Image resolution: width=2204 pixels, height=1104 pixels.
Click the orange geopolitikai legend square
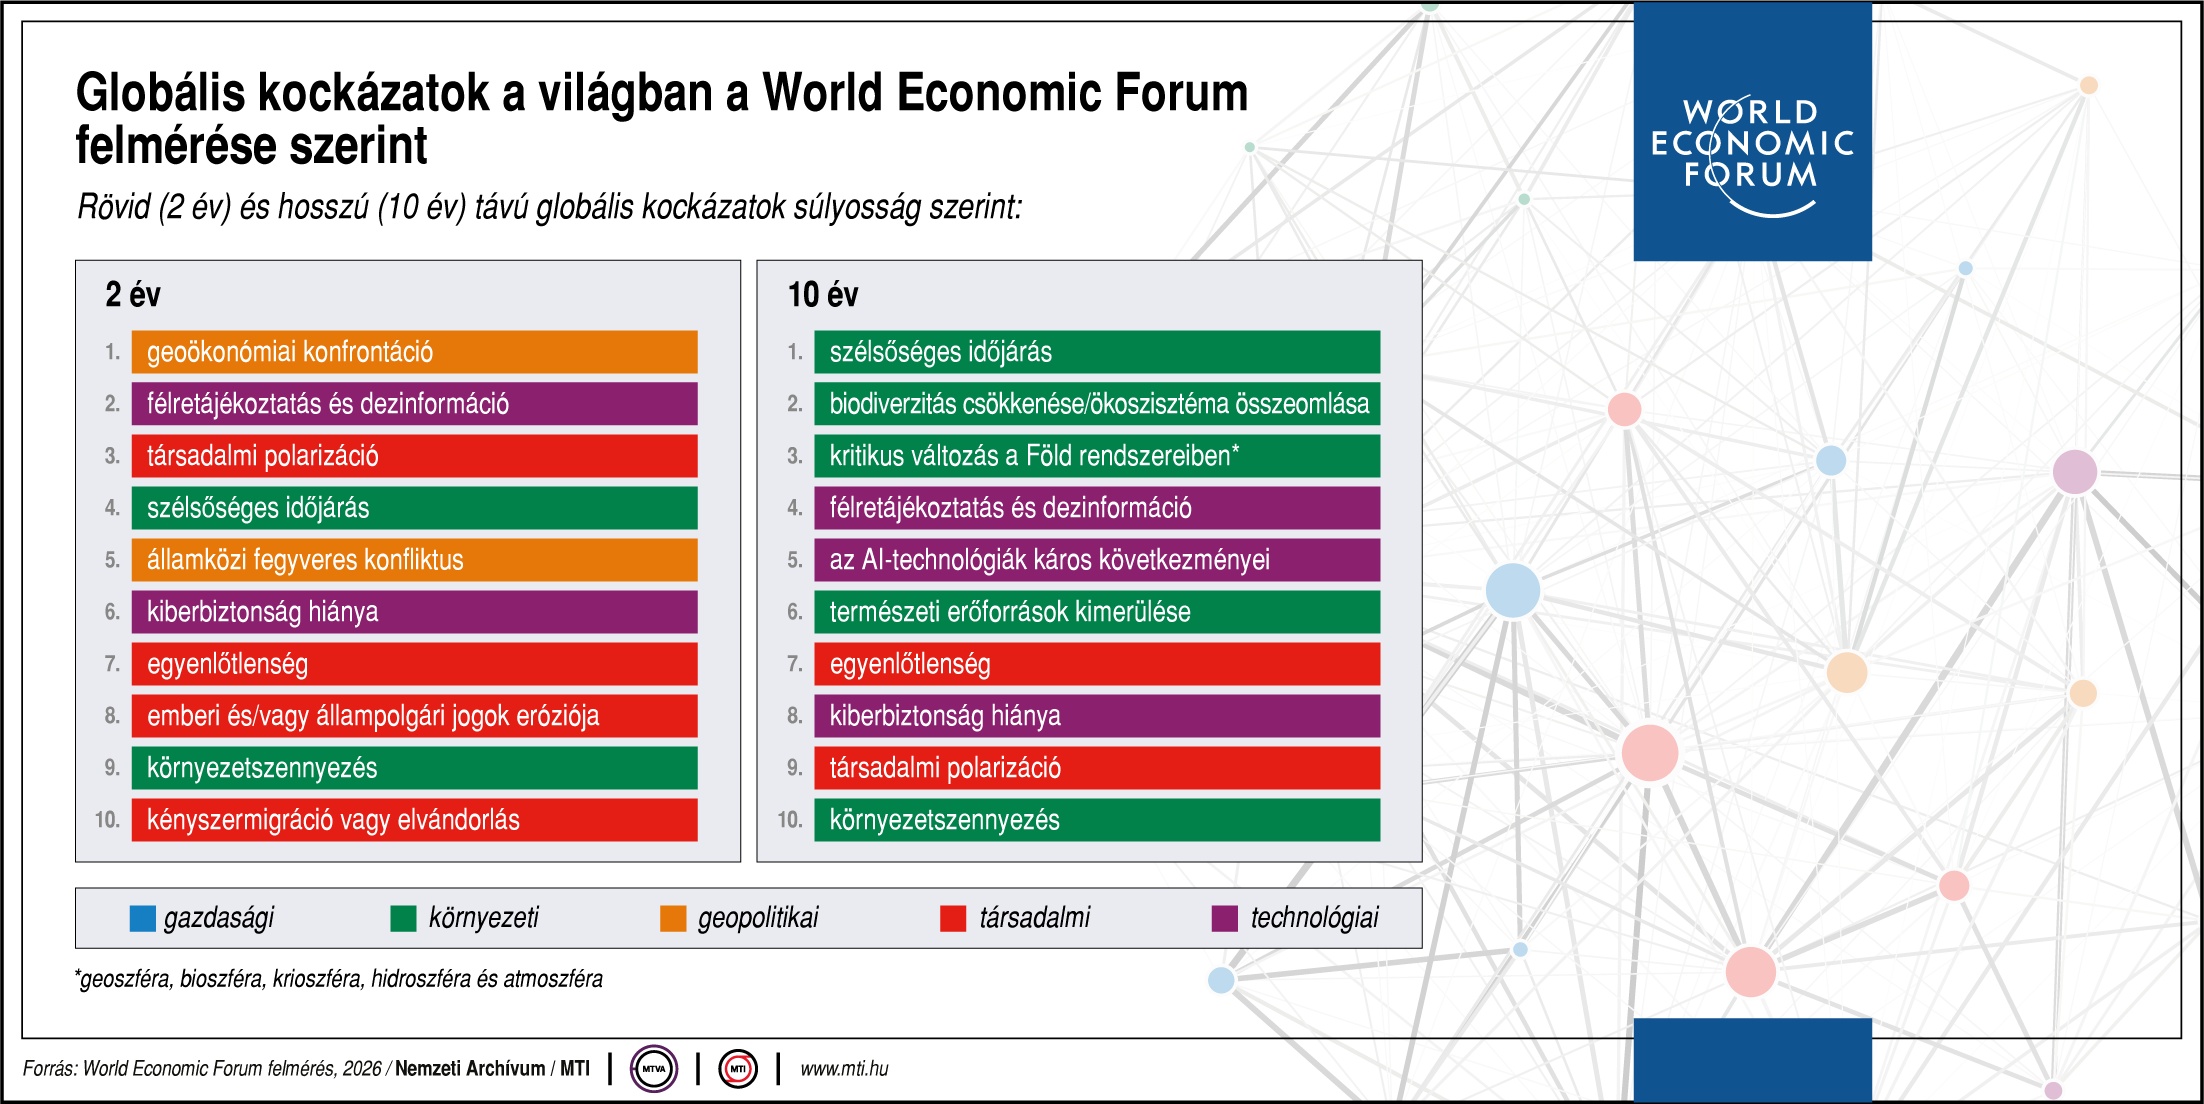(x=673, y=918)
